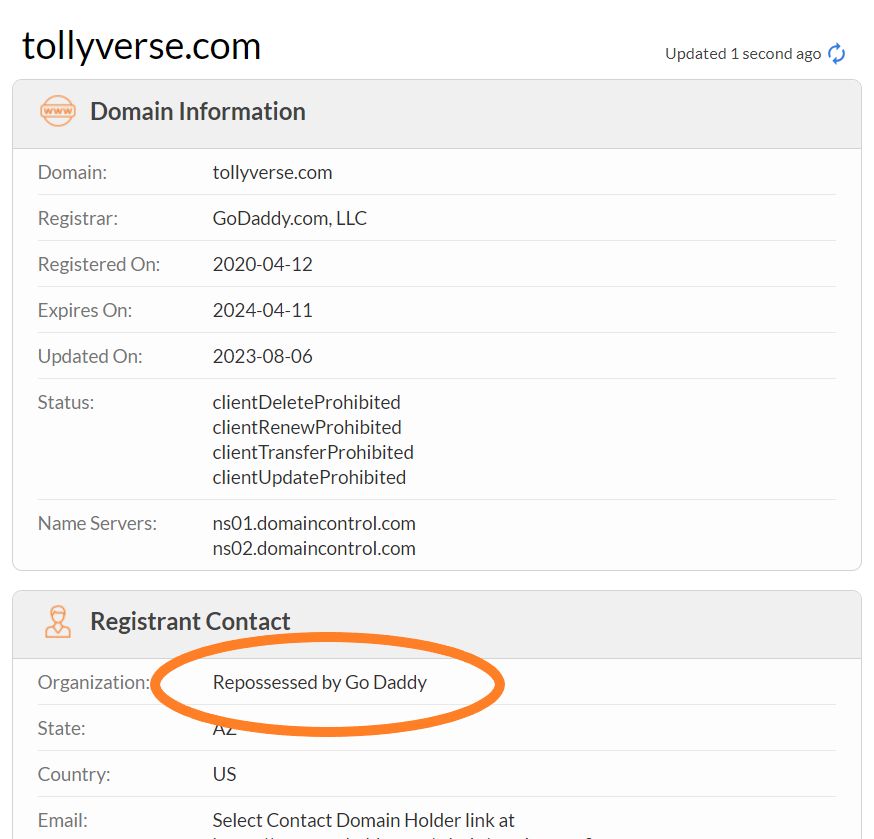Select 'Repossessed by Go Daddy' organization value
874x839 pixels.
click(x=320, y=683)
